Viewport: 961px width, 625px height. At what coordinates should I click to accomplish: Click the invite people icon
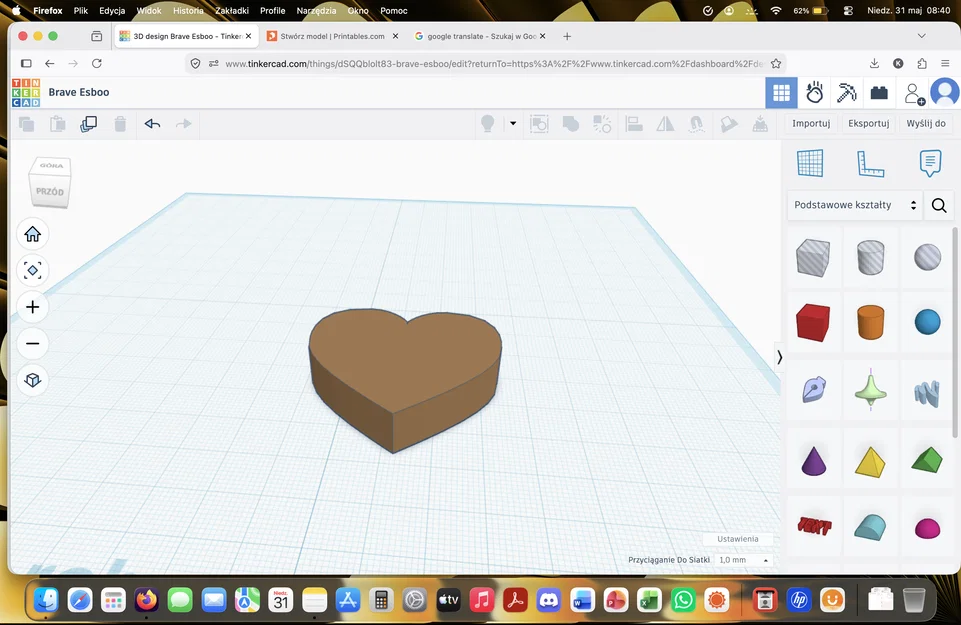(914, 94)
